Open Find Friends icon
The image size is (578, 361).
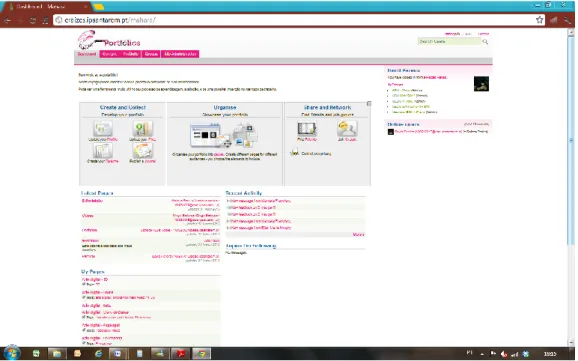coord(307,129)
